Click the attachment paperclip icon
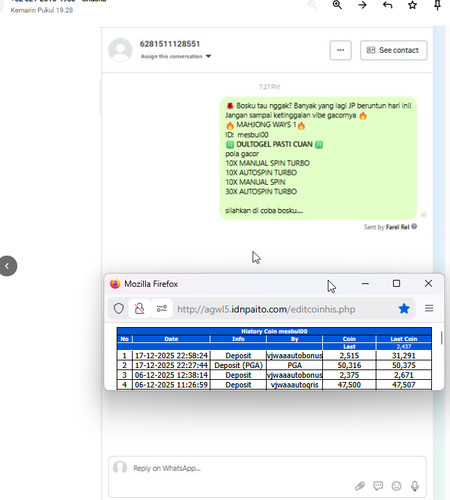This screenshot has width=450, height=500. (360, 486)
